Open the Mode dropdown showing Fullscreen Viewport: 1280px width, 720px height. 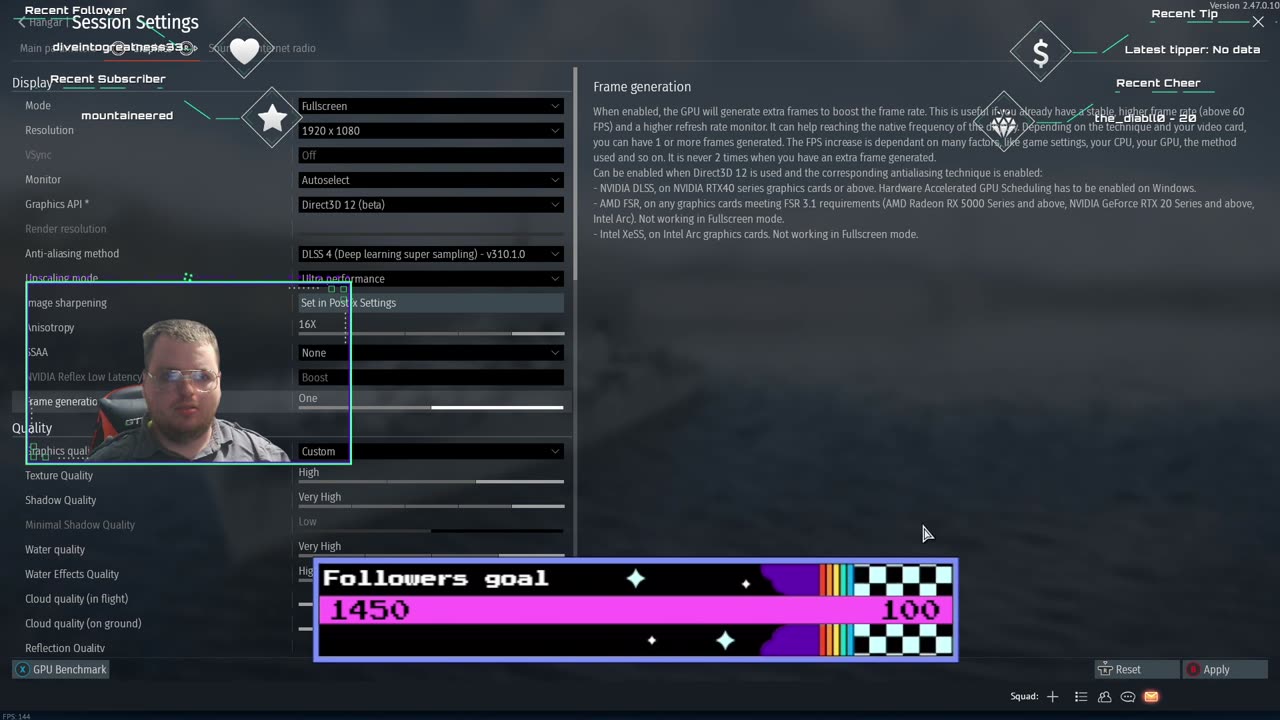point(431,106)
